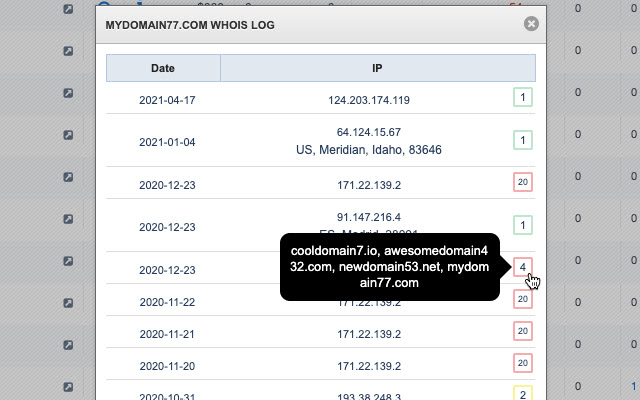Select IP 171.22.139.2 in the 2020-11-20 row
The width and height of the screenshot is (640, 400).
(369, 366)
